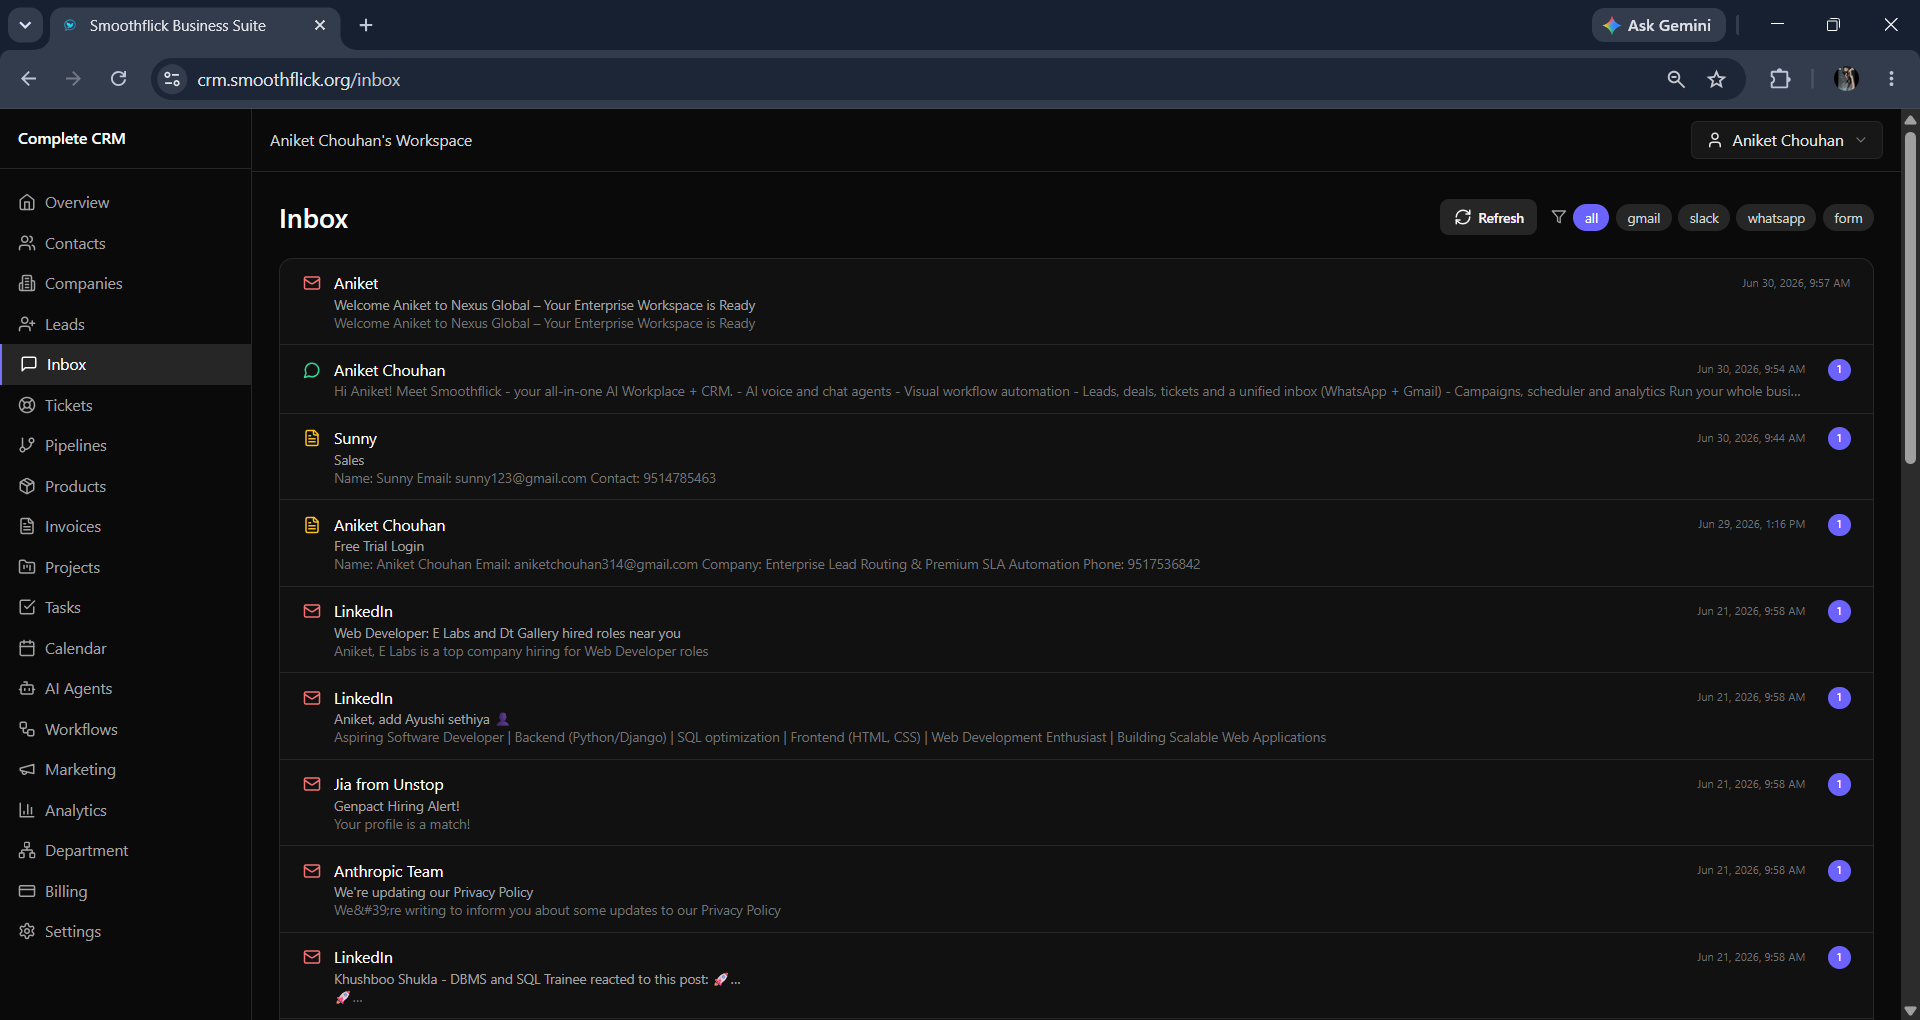Click the Settings gear icon in sidebar
Screen dimensions: 1920x1020
tap(27, 931)
